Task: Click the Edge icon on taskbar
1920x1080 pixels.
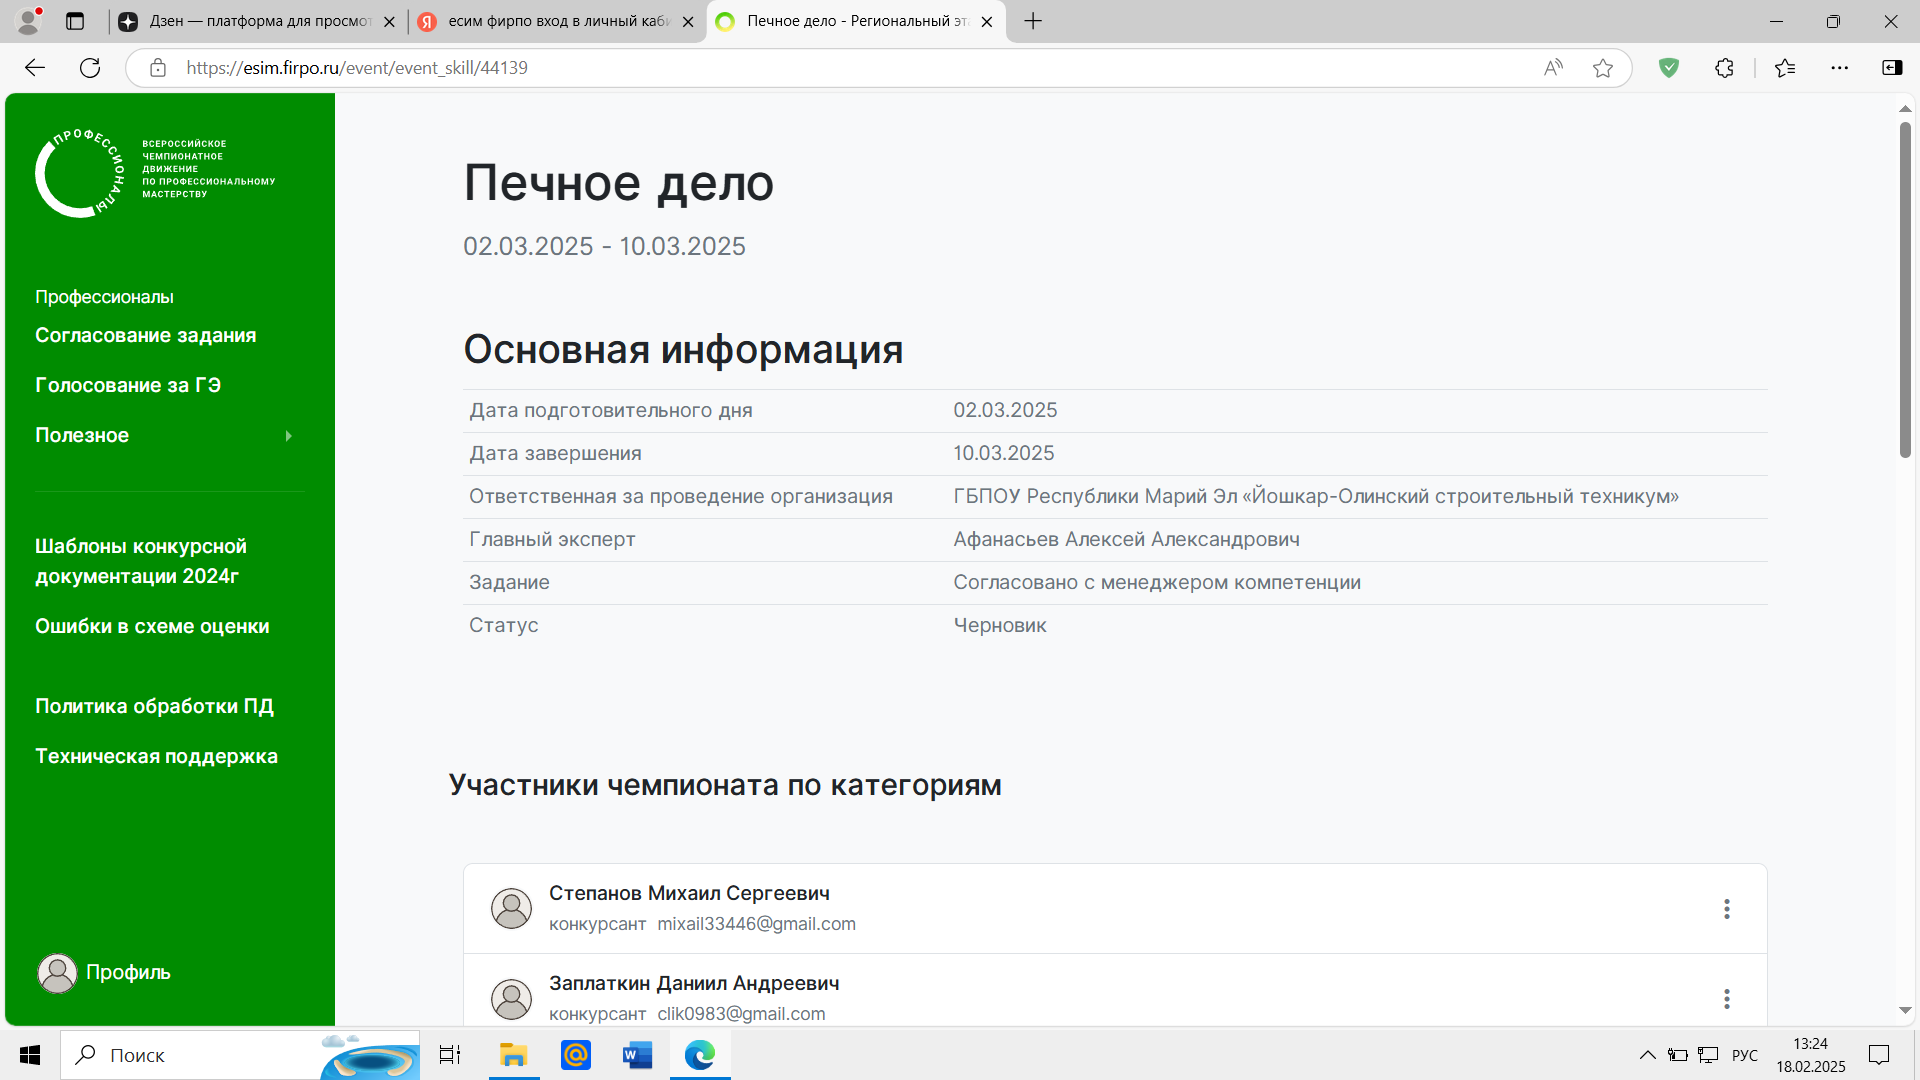Action: [700, 1054]
